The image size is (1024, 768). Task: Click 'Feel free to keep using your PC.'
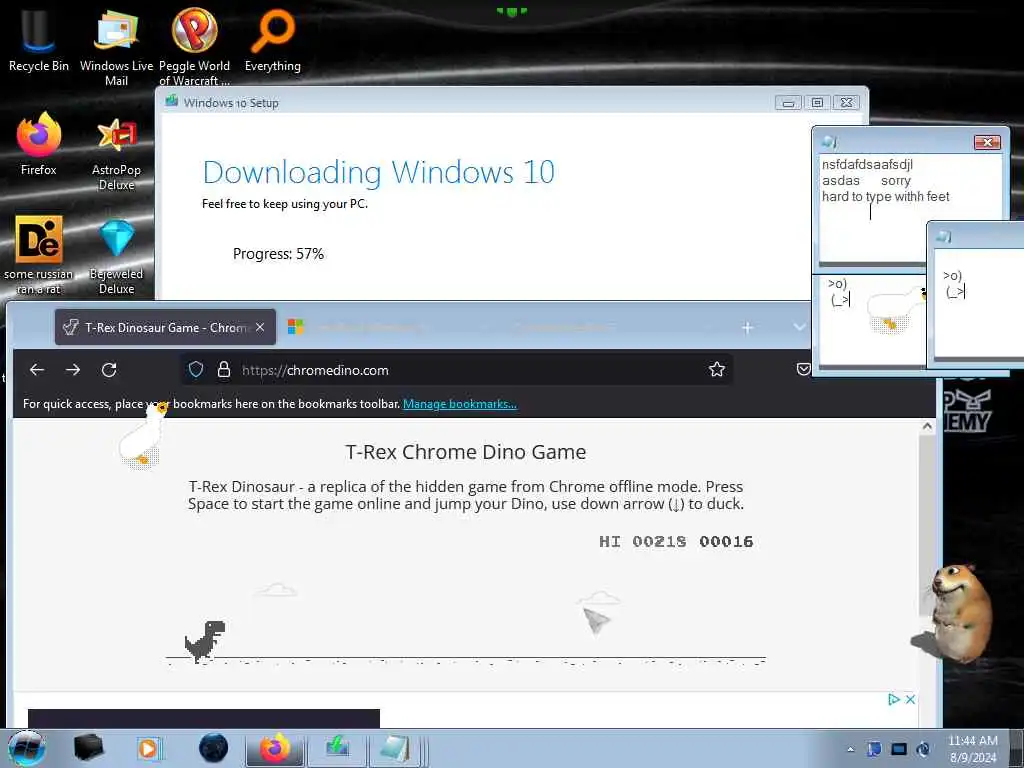(285, 204)
